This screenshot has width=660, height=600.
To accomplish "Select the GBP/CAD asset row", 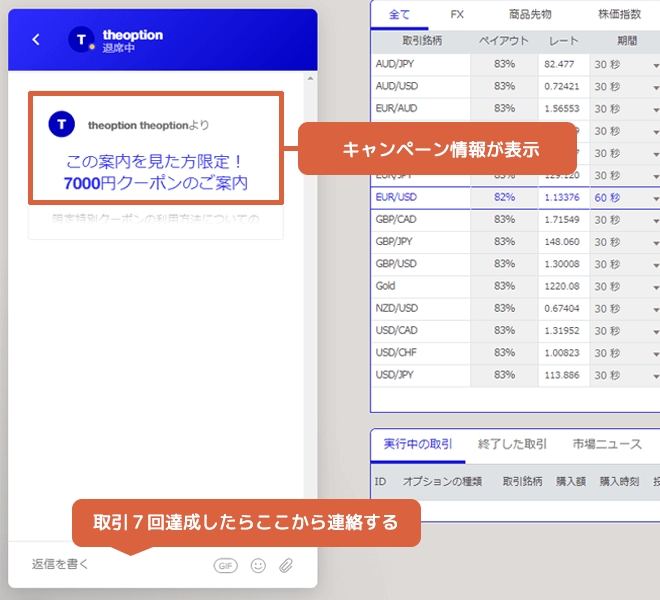I will pos(515,220).
